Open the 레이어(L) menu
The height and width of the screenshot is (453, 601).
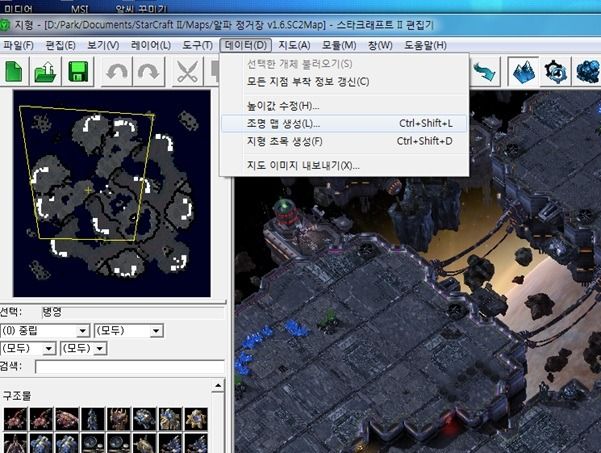[151, 45]
